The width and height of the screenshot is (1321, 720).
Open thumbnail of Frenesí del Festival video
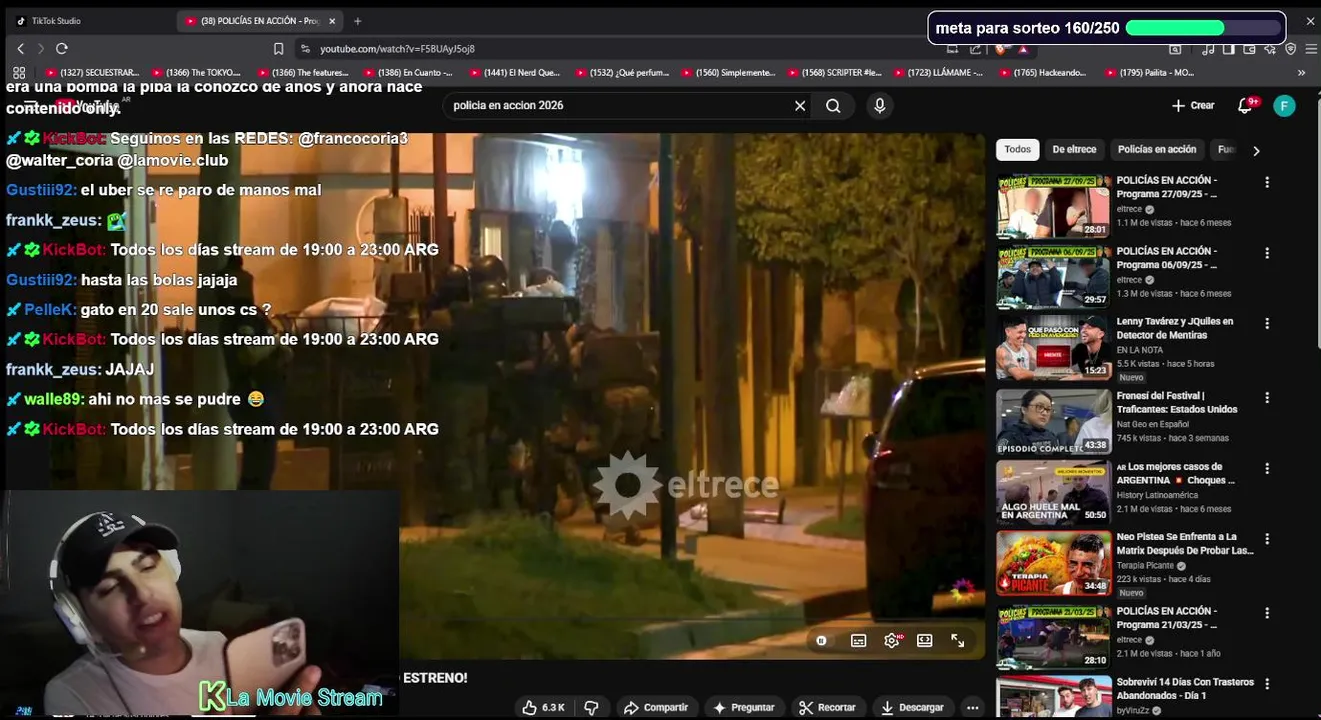pos(1053,421)
